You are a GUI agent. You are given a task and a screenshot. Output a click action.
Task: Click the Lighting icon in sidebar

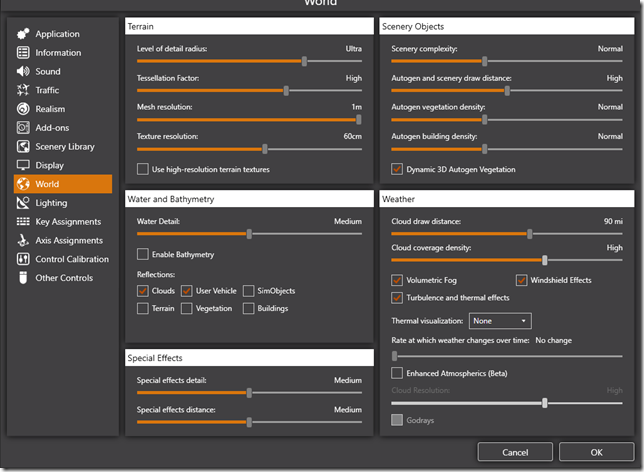click(x=23, y=203)
